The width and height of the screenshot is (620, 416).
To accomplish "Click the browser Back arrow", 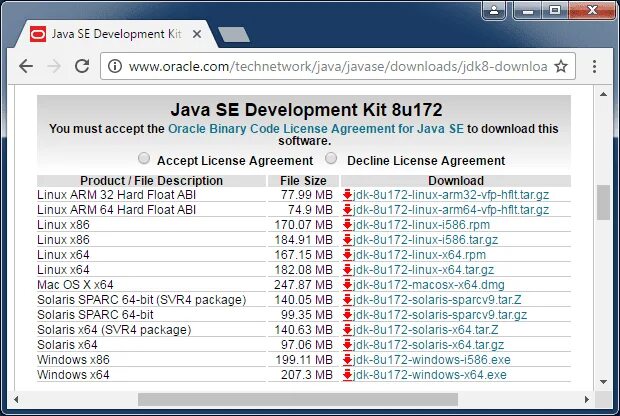I will pyautogui.click(x=26, y=66).
